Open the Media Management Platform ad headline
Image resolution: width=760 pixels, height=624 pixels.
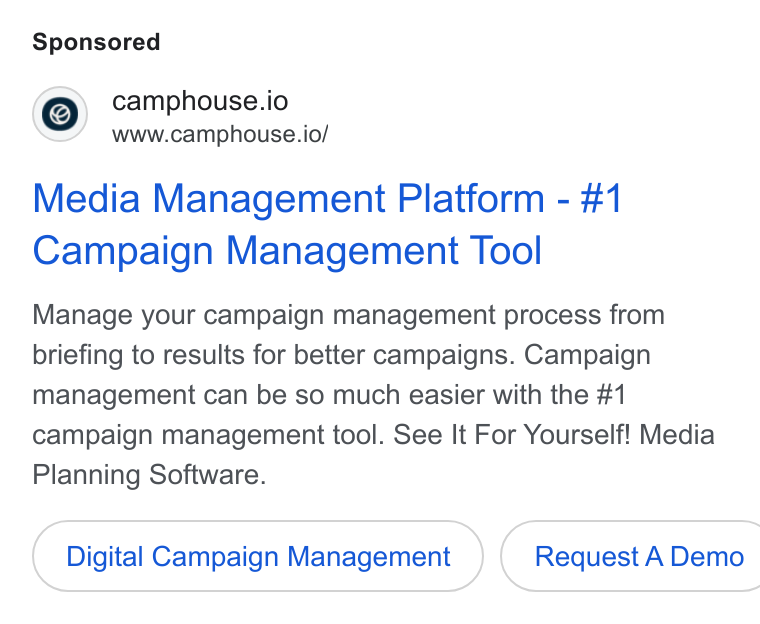click(328, 224)
